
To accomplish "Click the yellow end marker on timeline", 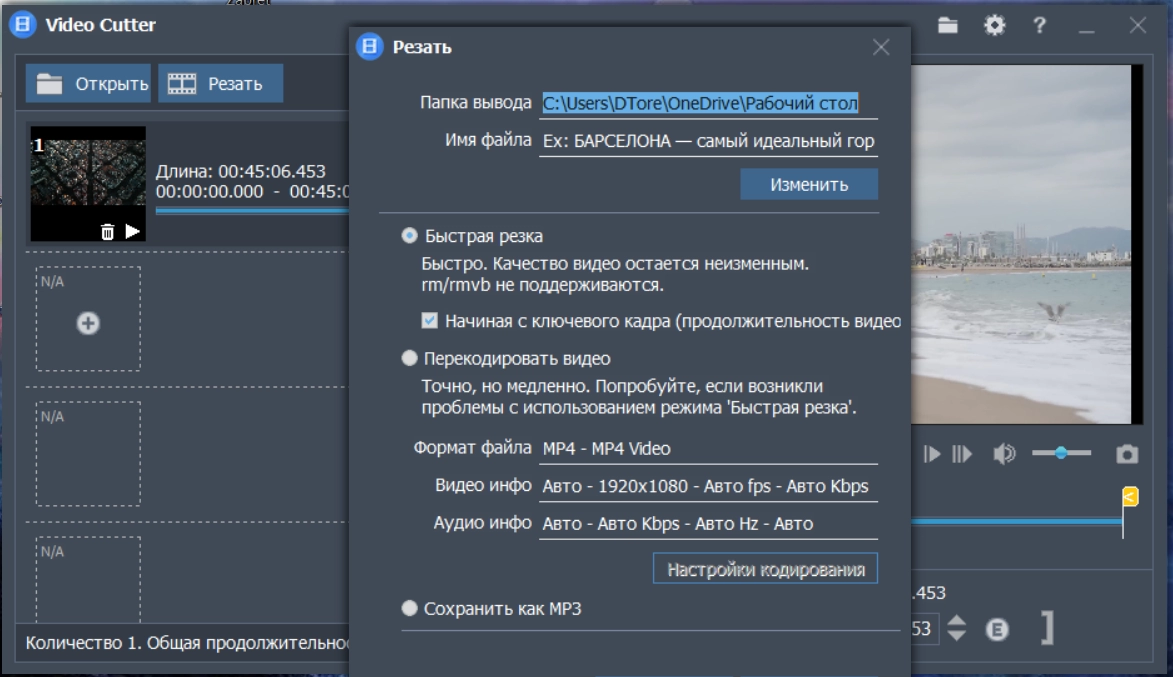I will click(1130, 497).
